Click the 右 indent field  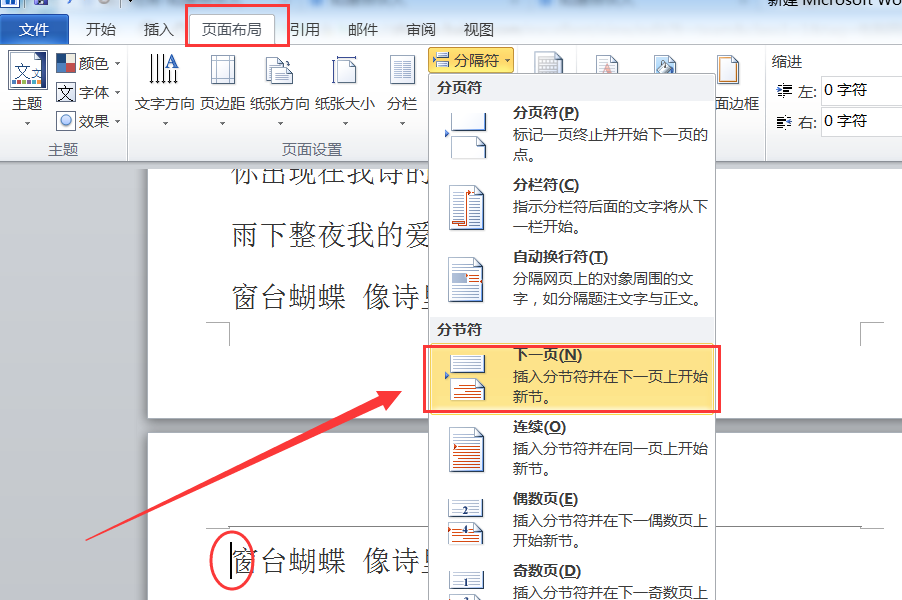[x=861, y=121]
